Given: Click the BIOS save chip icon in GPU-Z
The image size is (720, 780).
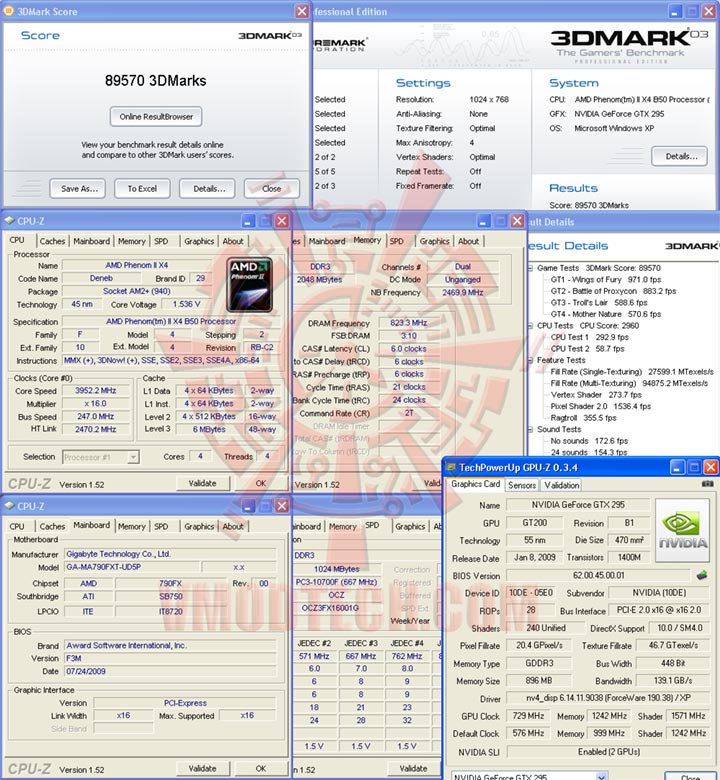Looking at the screenshot, I should coord(702,575).
